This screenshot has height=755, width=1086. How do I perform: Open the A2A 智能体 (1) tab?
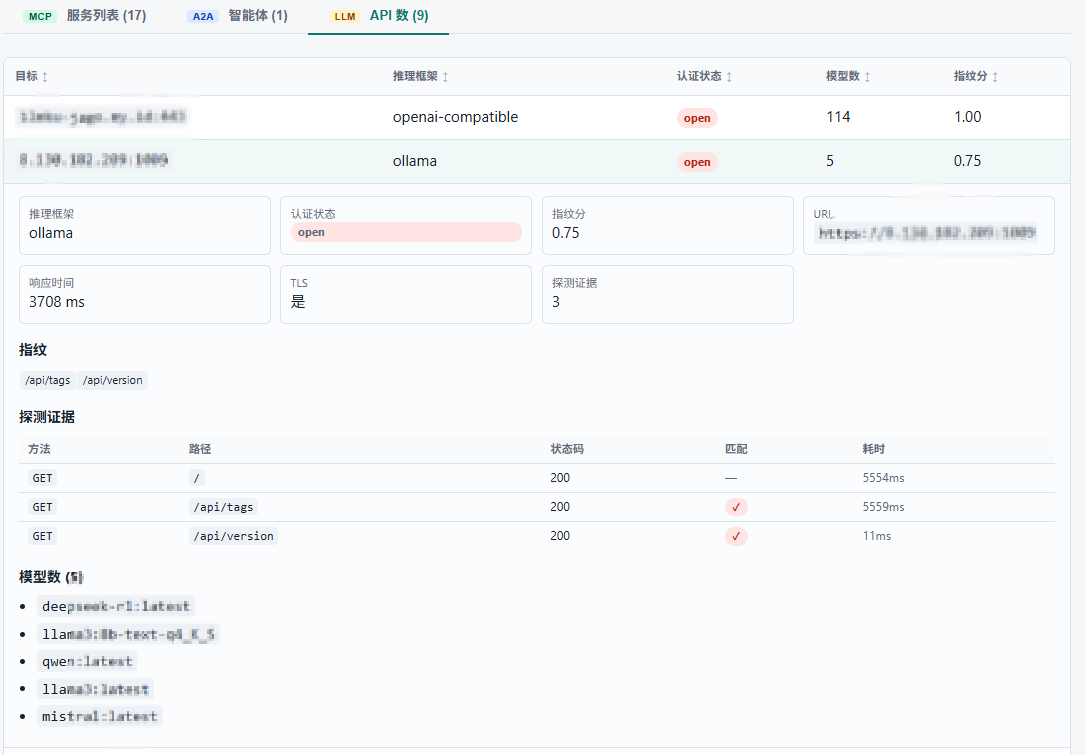[x=238, y=16]
